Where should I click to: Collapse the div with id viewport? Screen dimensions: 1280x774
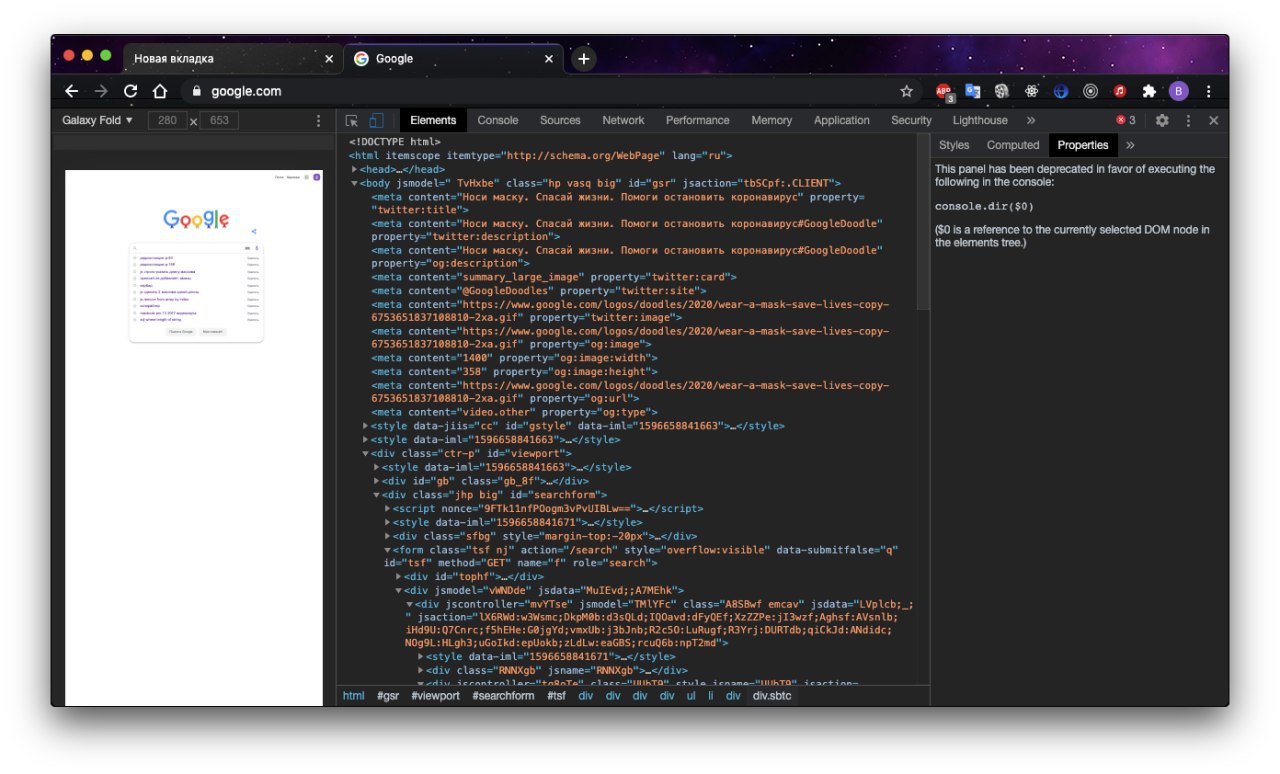(x=365, y=454)
